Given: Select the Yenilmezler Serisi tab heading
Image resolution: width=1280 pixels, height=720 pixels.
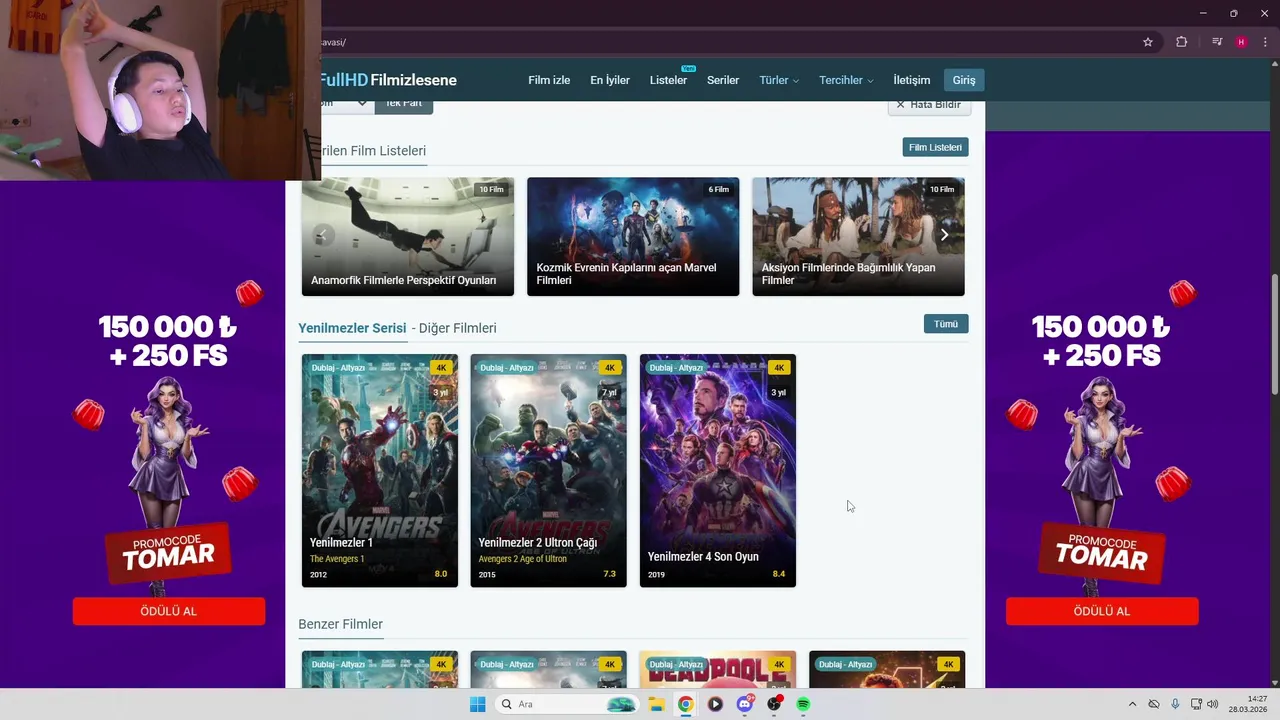Looking at the screenshot, I should (x=352, y=328).
